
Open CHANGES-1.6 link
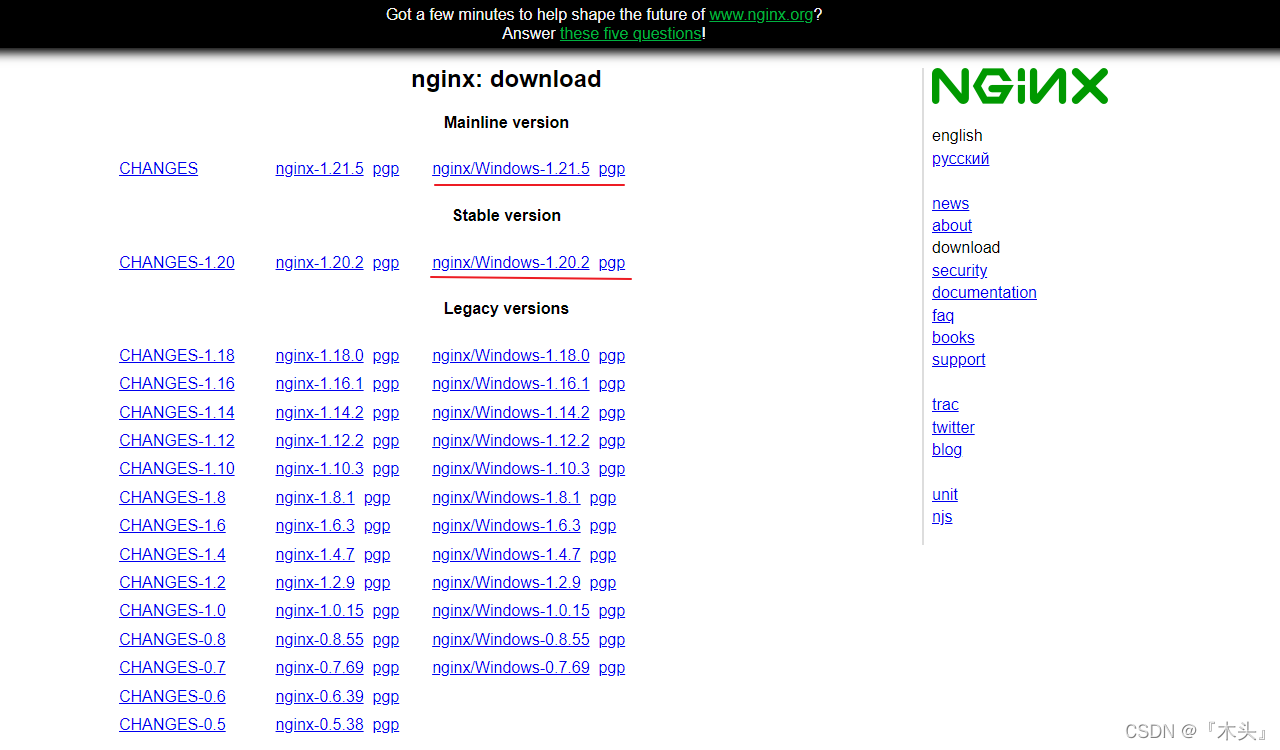pos(172,525)
